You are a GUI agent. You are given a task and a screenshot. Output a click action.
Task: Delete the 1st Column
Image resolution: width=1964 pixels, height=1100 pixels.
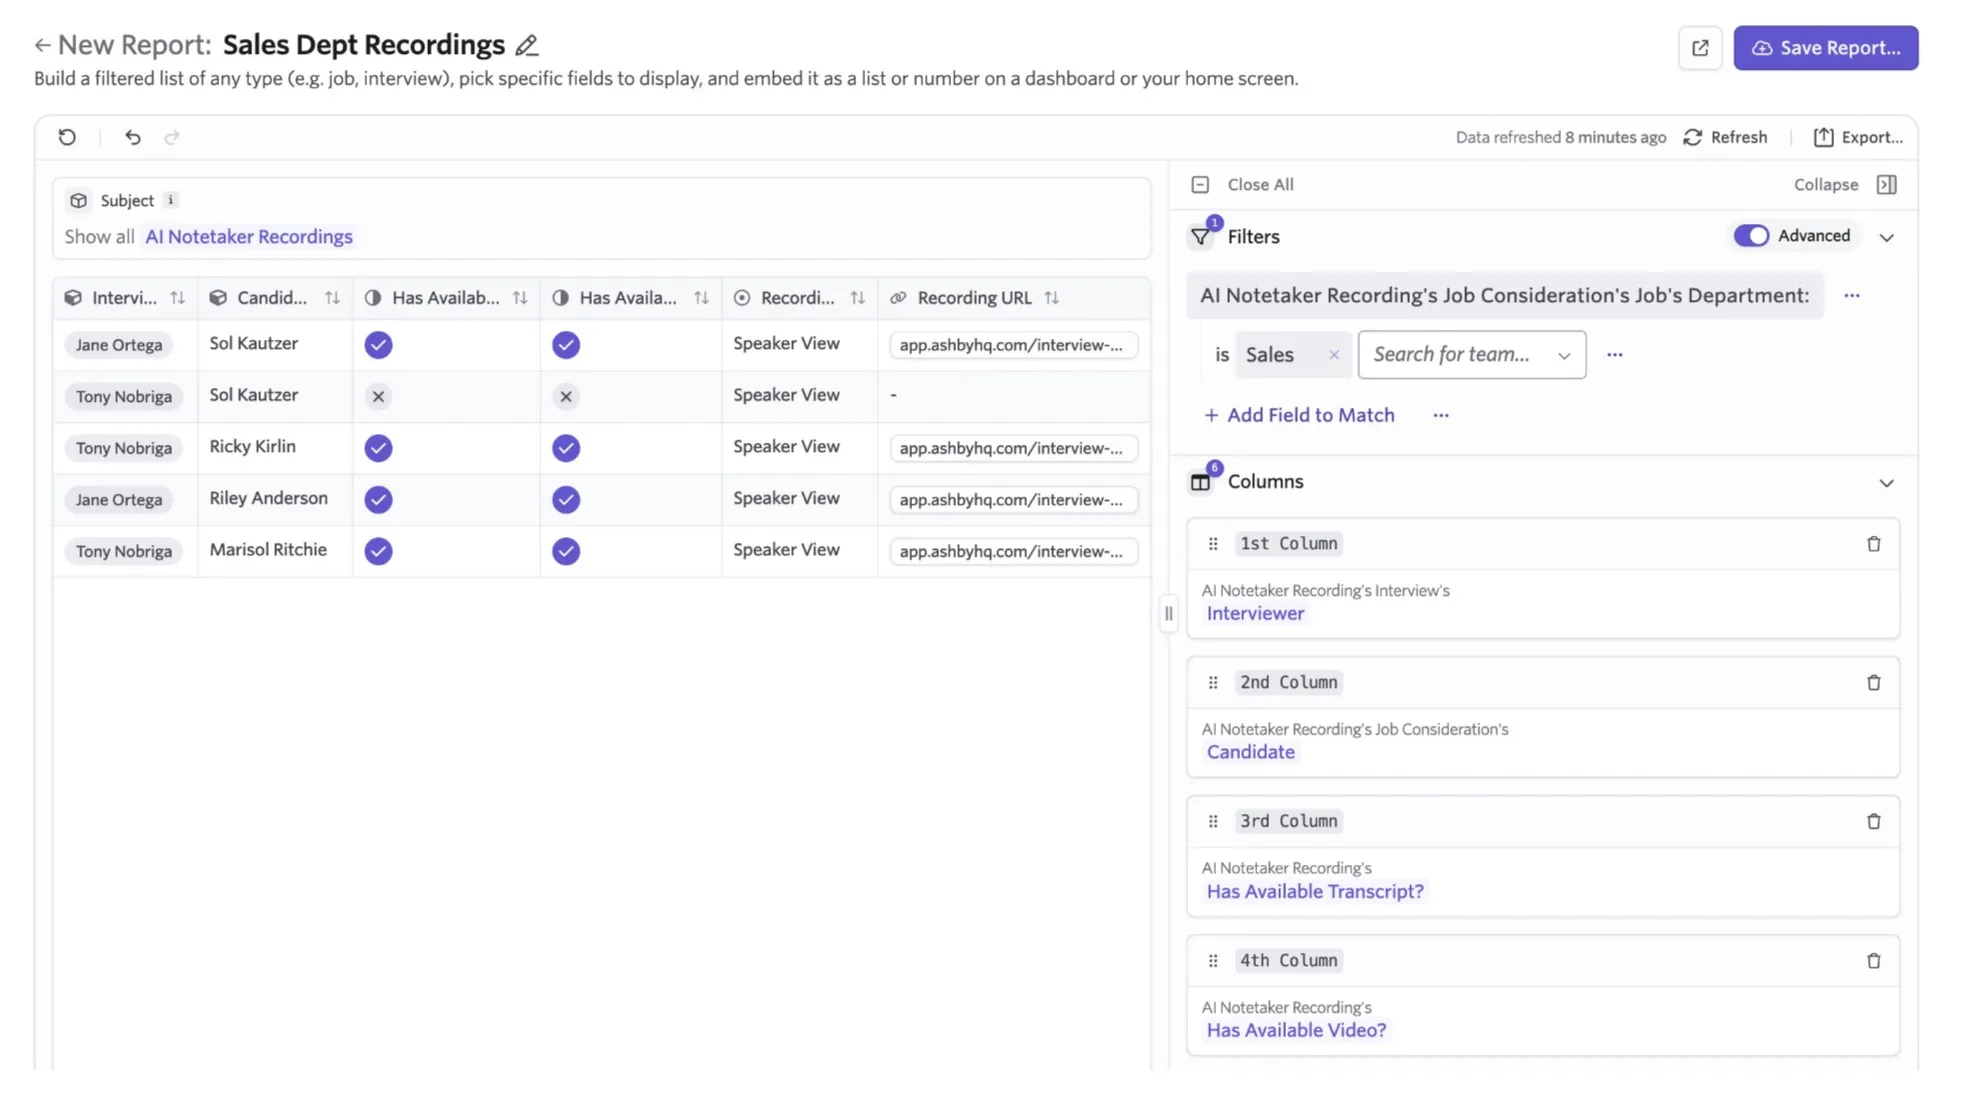click(1873, 544)
